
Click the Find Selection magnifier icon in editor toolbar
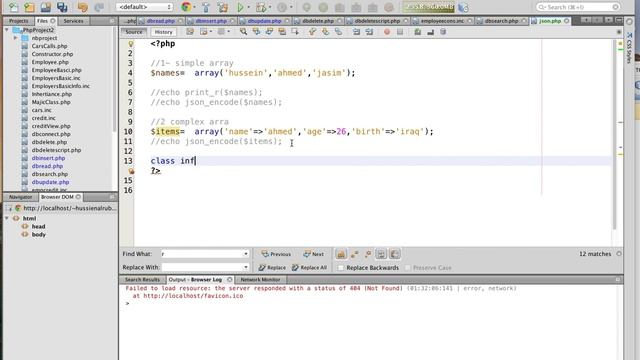243,31
